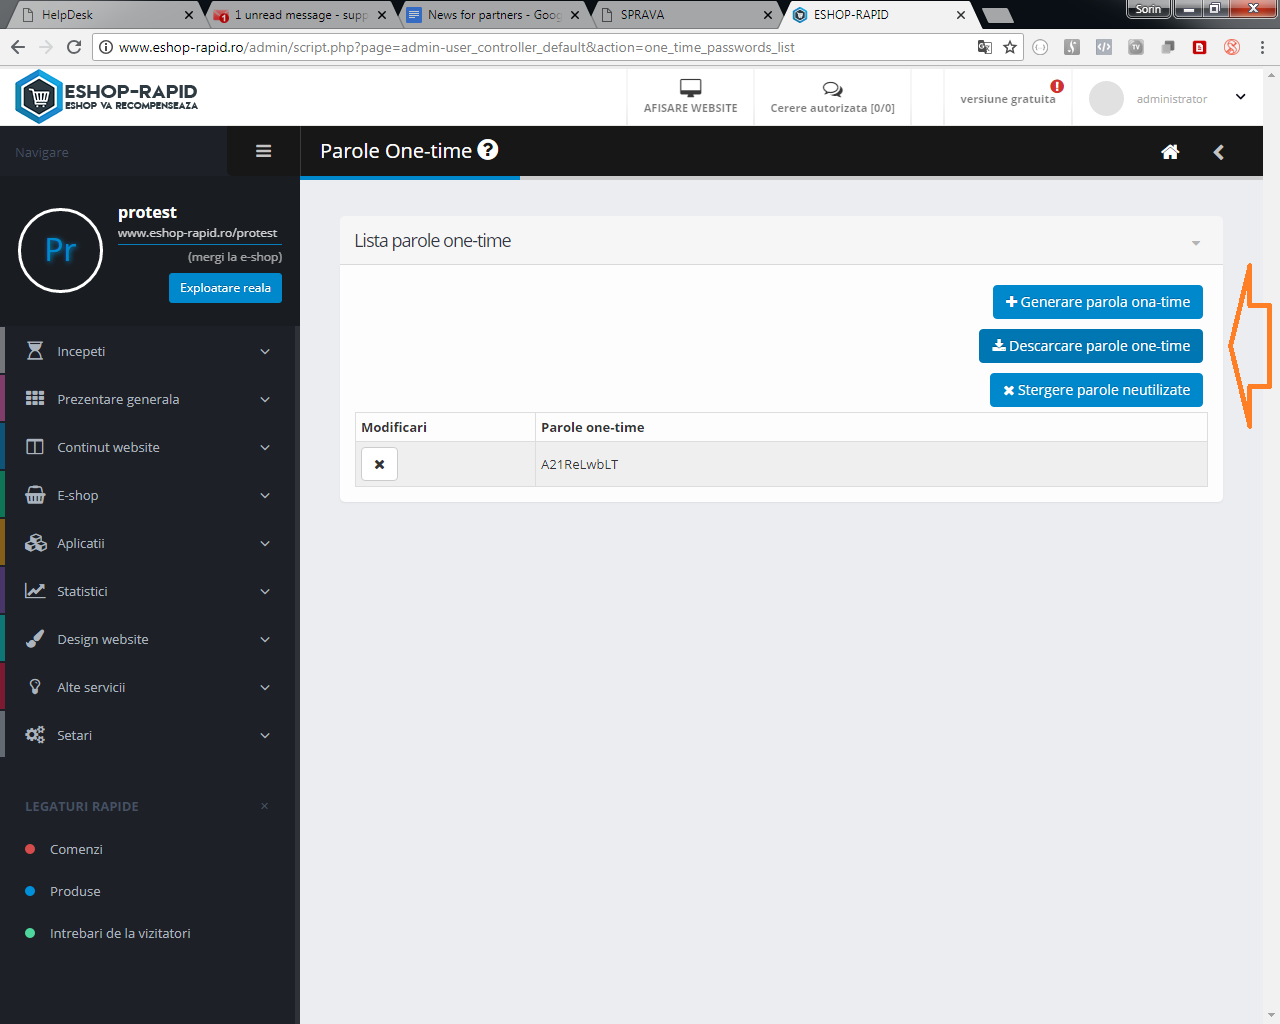Click Generare parola ona-time button
Screen dimensions: 1280x1024
click(1098, 302)
